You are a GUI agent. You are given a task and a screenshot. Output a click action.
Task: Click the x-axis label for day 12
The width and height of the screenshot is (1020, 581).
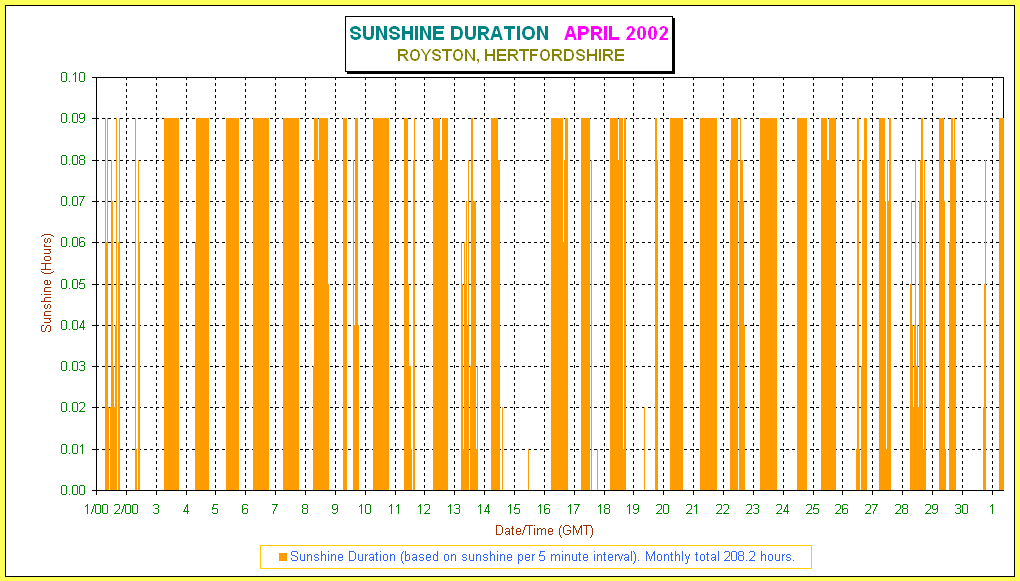tap(424, 509)
